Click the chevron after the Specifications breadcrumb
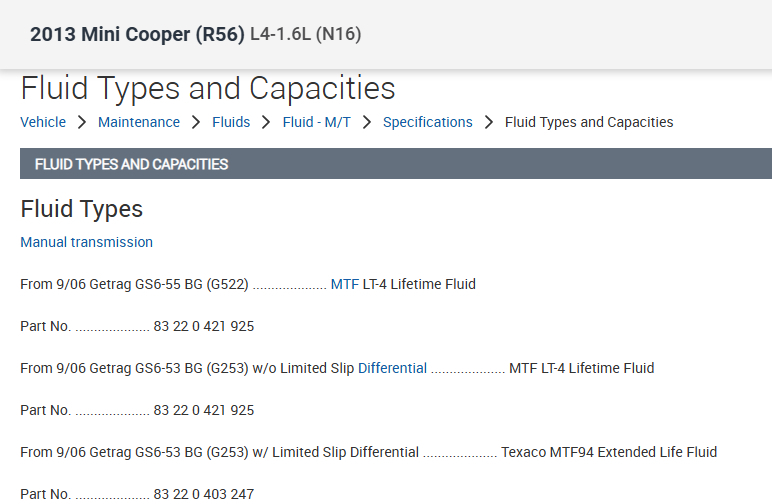The width and height of the screenshot is (772, 504). point(489,122)
